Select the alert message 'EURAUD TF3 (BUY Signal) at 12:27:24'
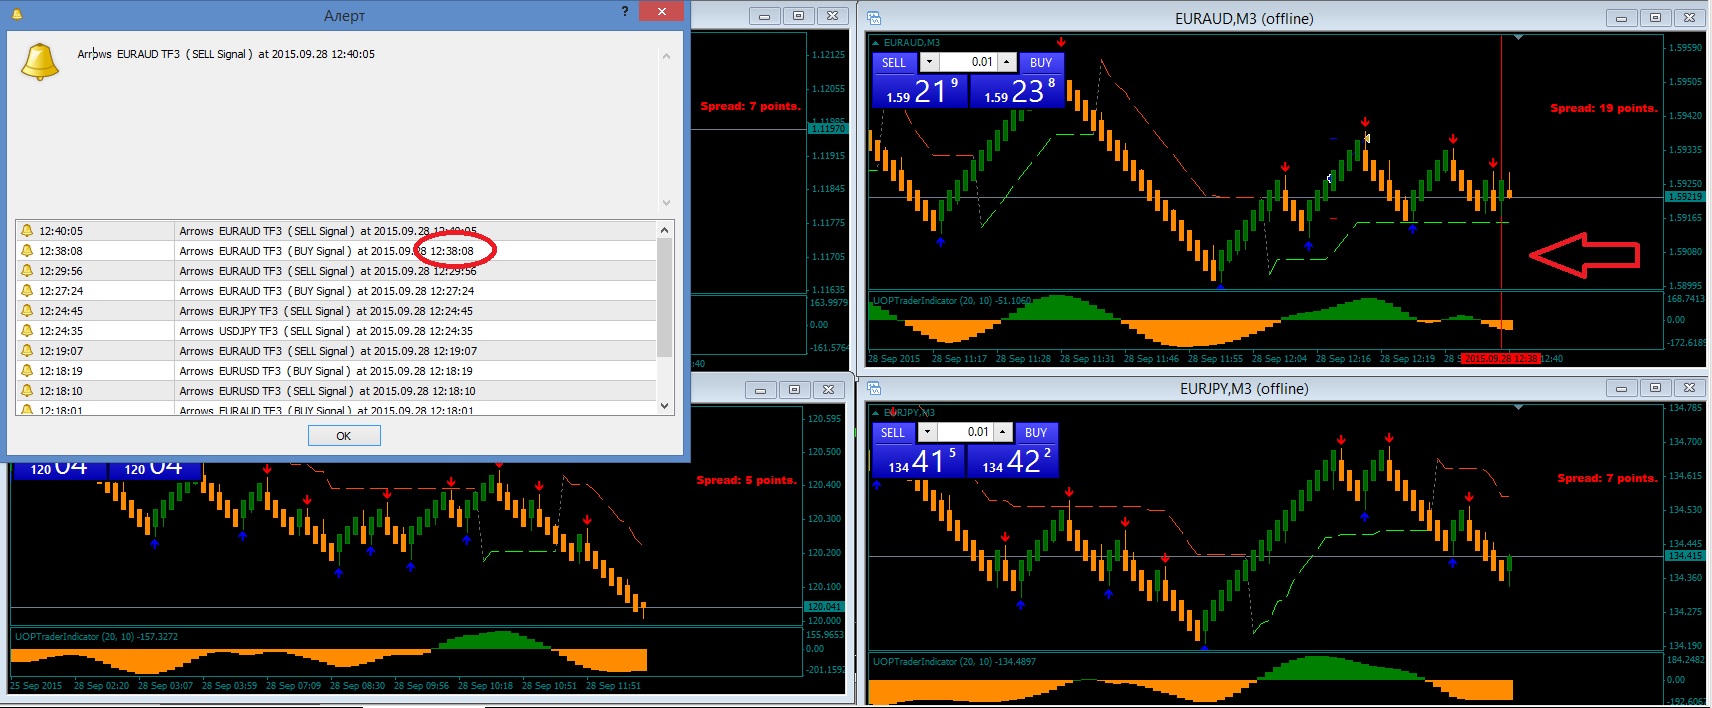The width and height of the screenshot is (1712, 708). tap(327, 291)
